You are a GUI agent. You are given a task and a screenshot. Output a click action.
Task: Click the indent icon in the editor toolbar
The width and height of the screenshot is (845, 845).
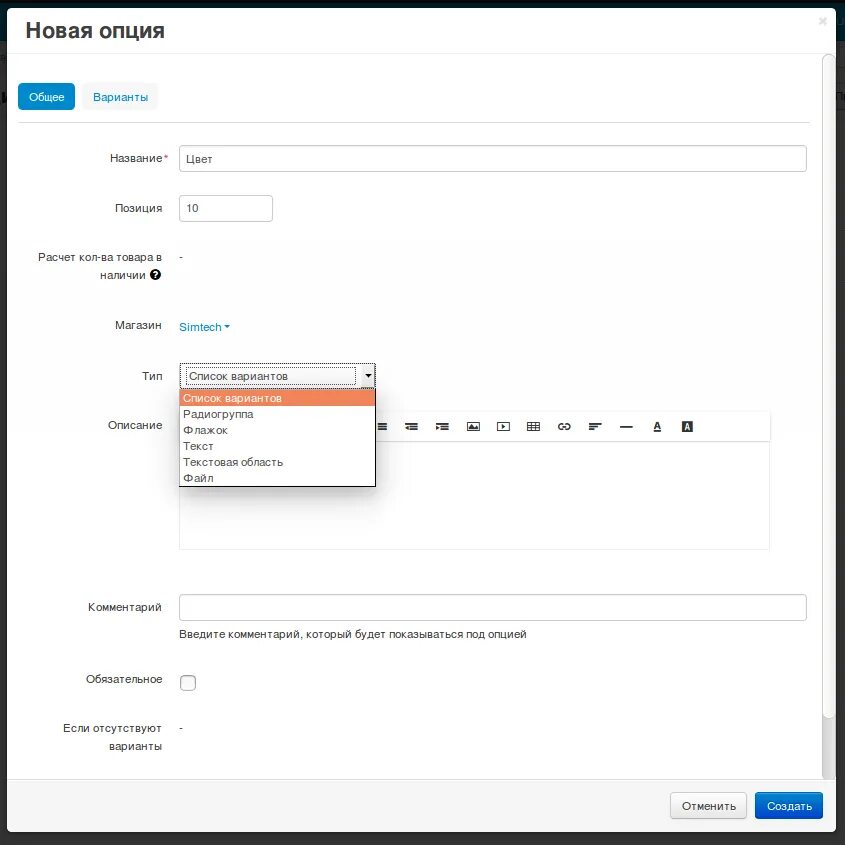(x=442, y=426)
